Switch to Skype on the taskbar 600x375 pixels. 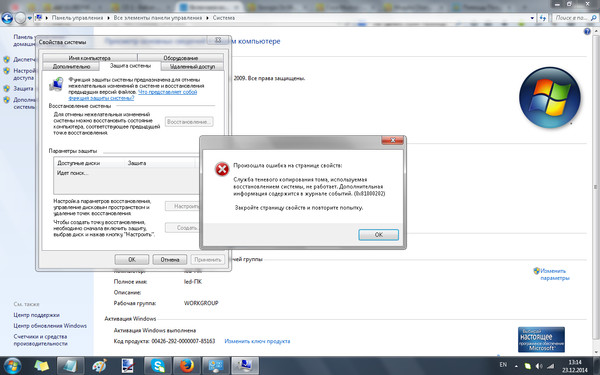pyautogui.click(x=157, y=366)
